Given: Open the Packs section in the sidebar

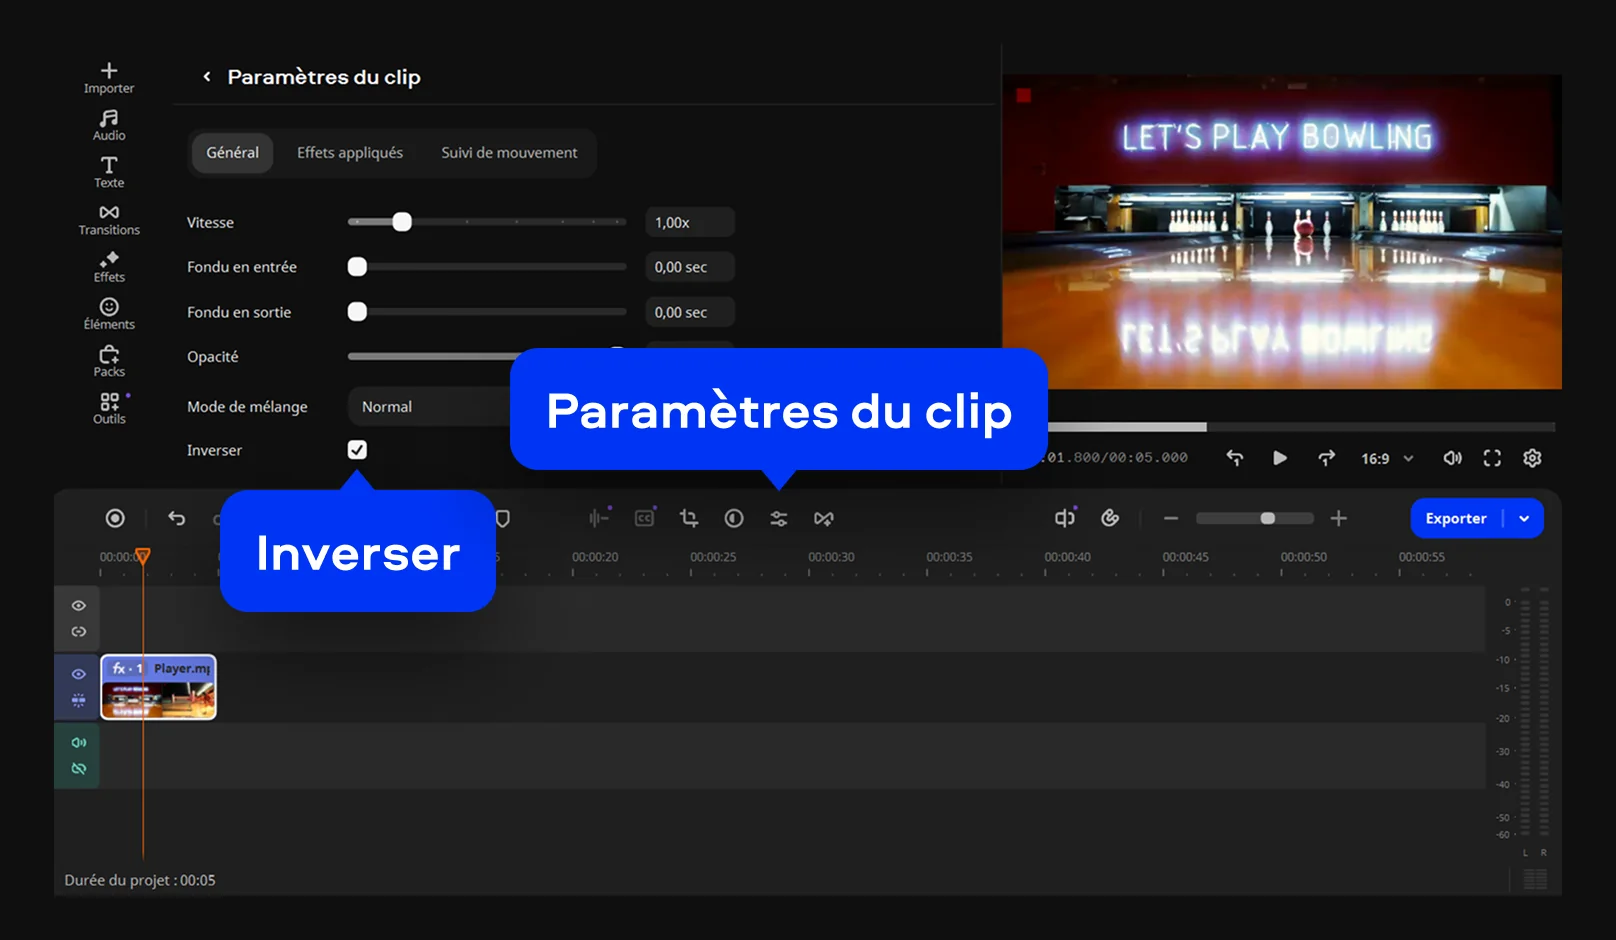Looking at the screenshot, I should 109,361.
